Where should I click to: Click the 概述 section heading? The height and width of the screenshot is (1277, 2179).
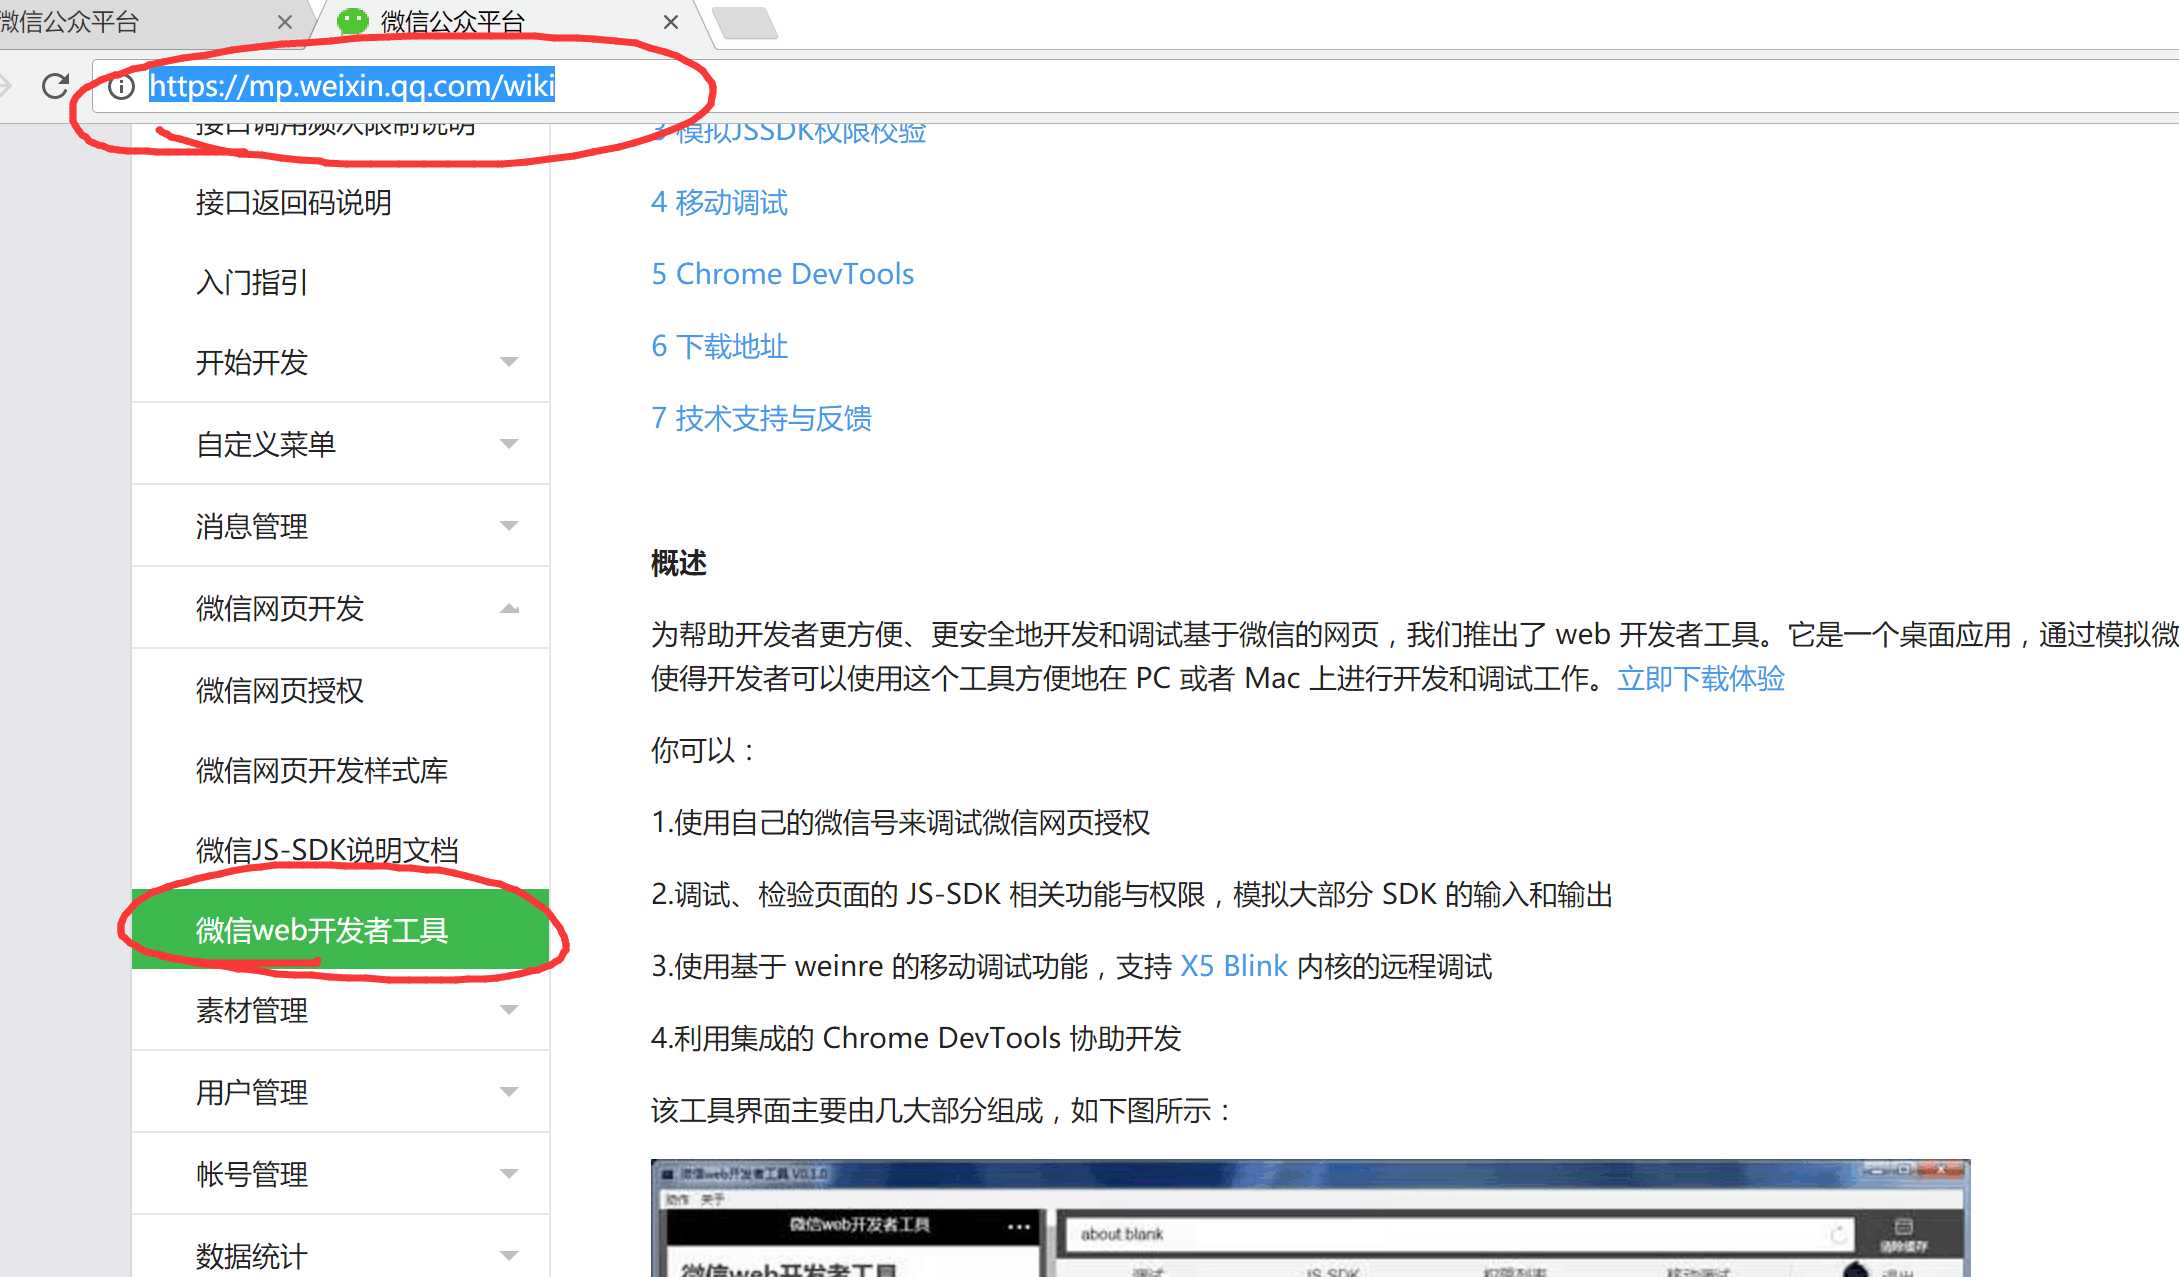coord(679,563)
